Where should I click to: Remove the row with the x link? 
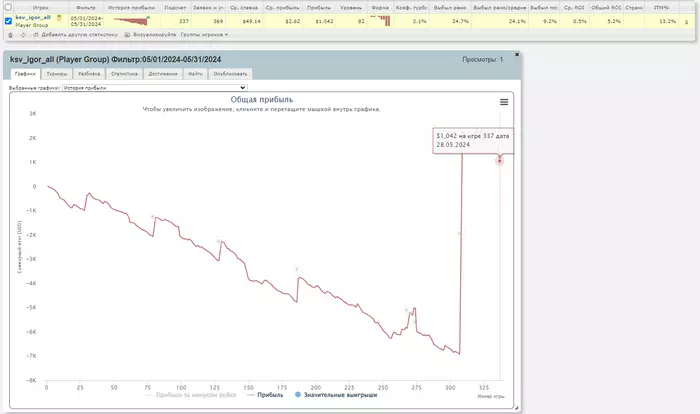(x=686, y=21)
